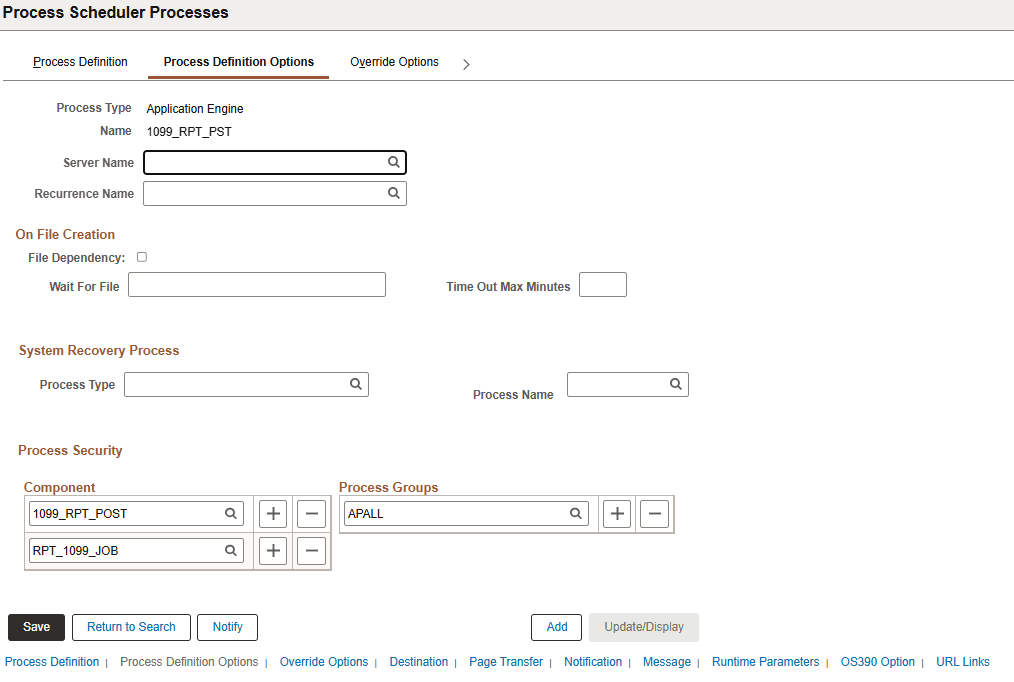
Task: Open the lookup for Process Group APALL
Action: click(x=576, y=513)
